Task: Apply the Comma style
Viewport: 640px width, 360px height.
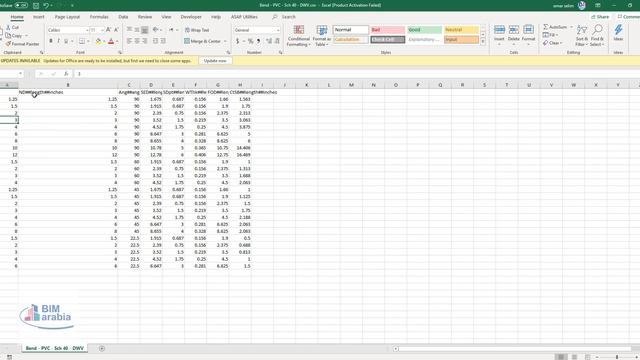Action: pos(258,41)
